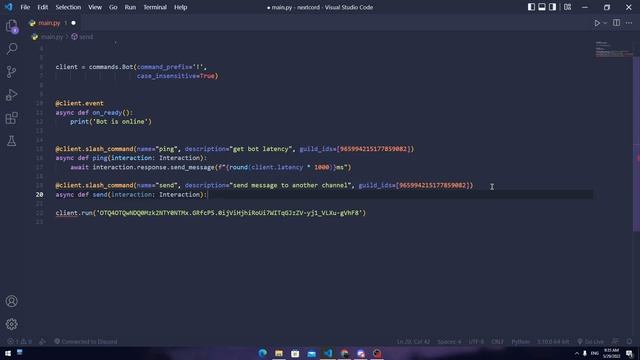Run the Python file with play button
640x360 pixels.
pos(597,23)
